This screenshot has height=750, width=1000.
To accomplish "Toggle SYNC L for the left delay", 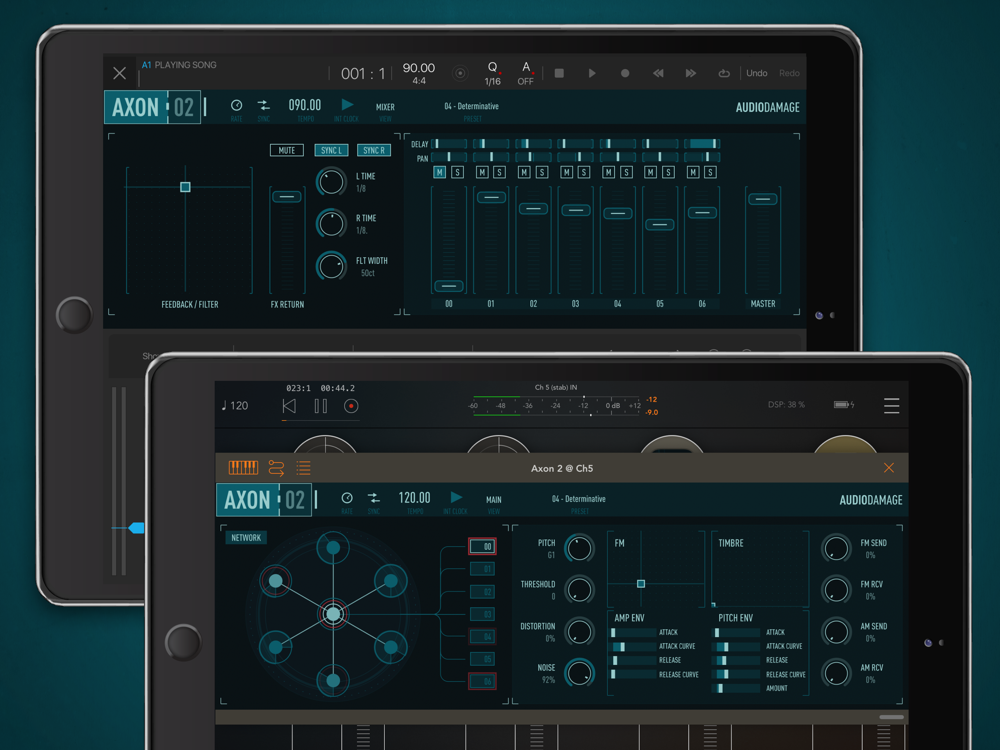I will 332,151.
